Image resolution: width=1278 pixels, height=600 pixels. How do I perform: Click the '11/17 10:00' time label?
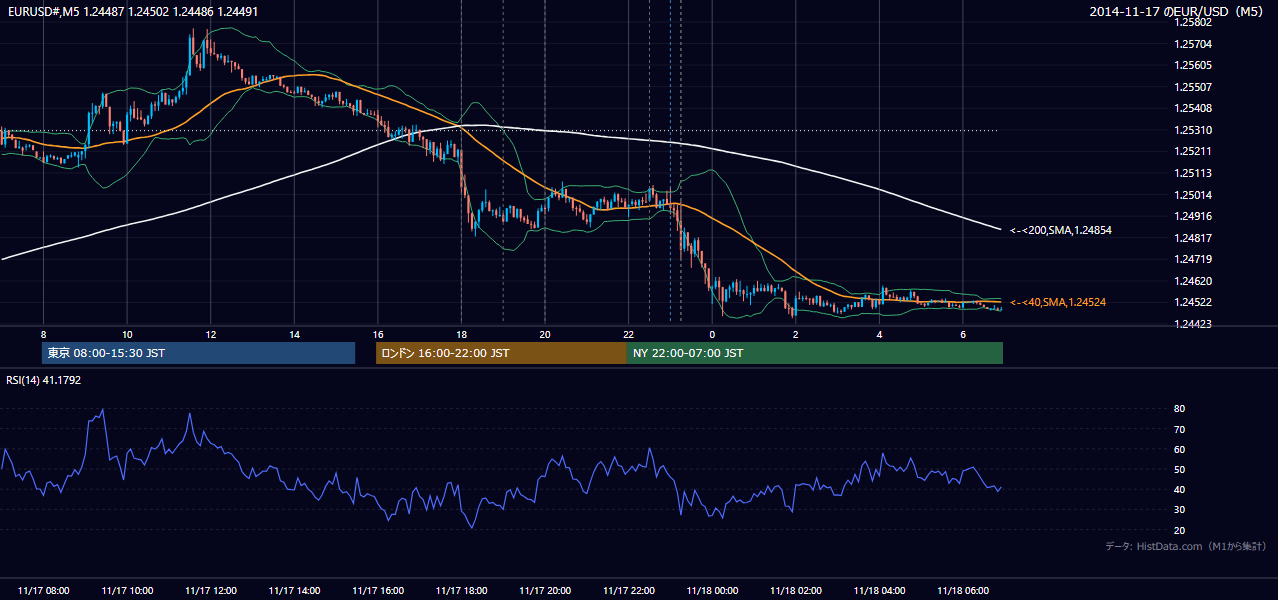pyautogui.click(x=127, y=591)
